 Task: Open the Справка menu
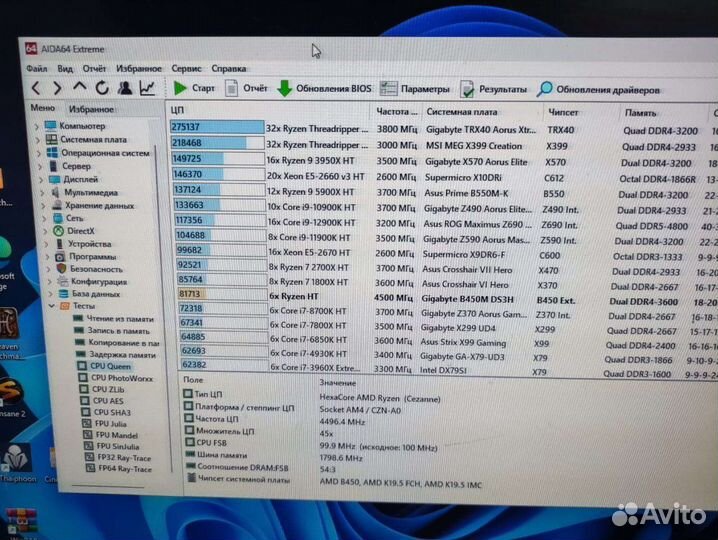pyautogui.click(x=228, y=69)
